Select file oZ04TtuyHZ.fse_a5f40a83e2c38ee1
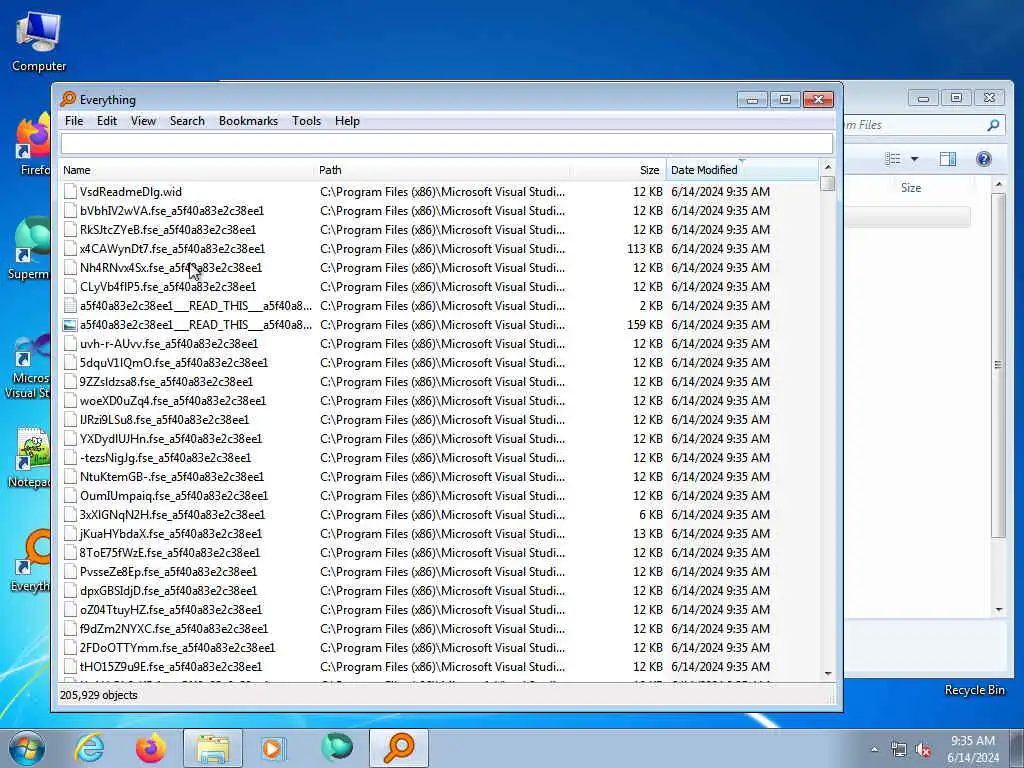This screenshot has height=768, width=1024. 171,609
